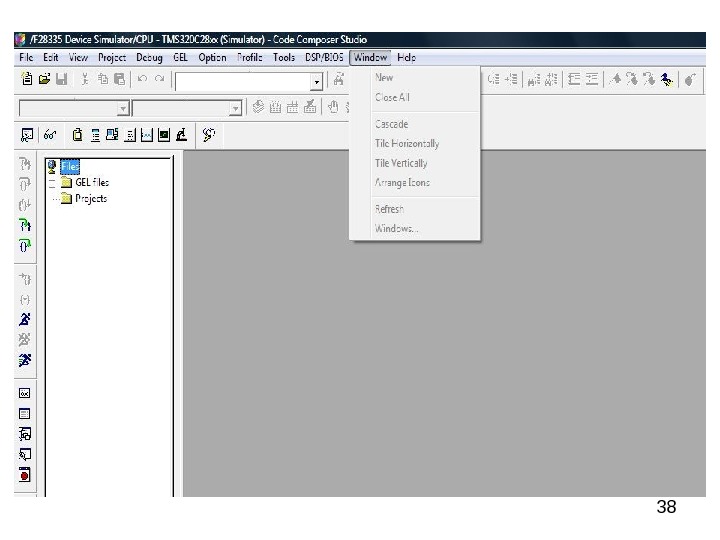Select the Projects folder
Image resolution: width=720 pixels, height=540 pixels.
pos(91,199)
